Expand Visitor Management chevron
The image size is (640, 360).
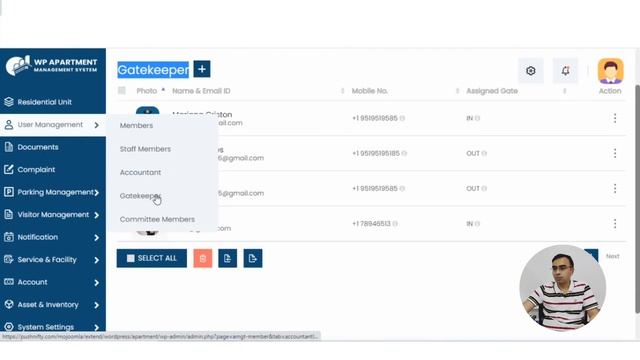tap(96, 215)
